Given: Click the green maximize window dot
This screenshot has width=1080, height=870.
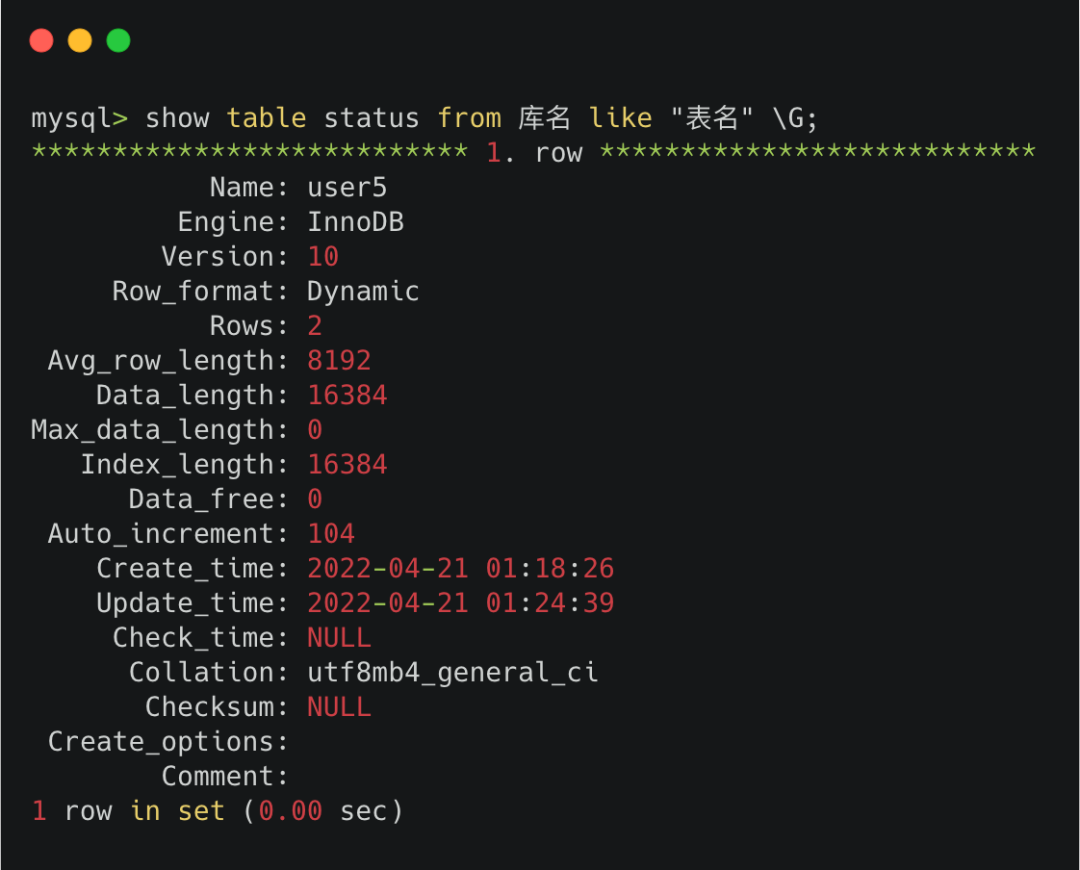Looking at the screenshot, I should 118,41.
